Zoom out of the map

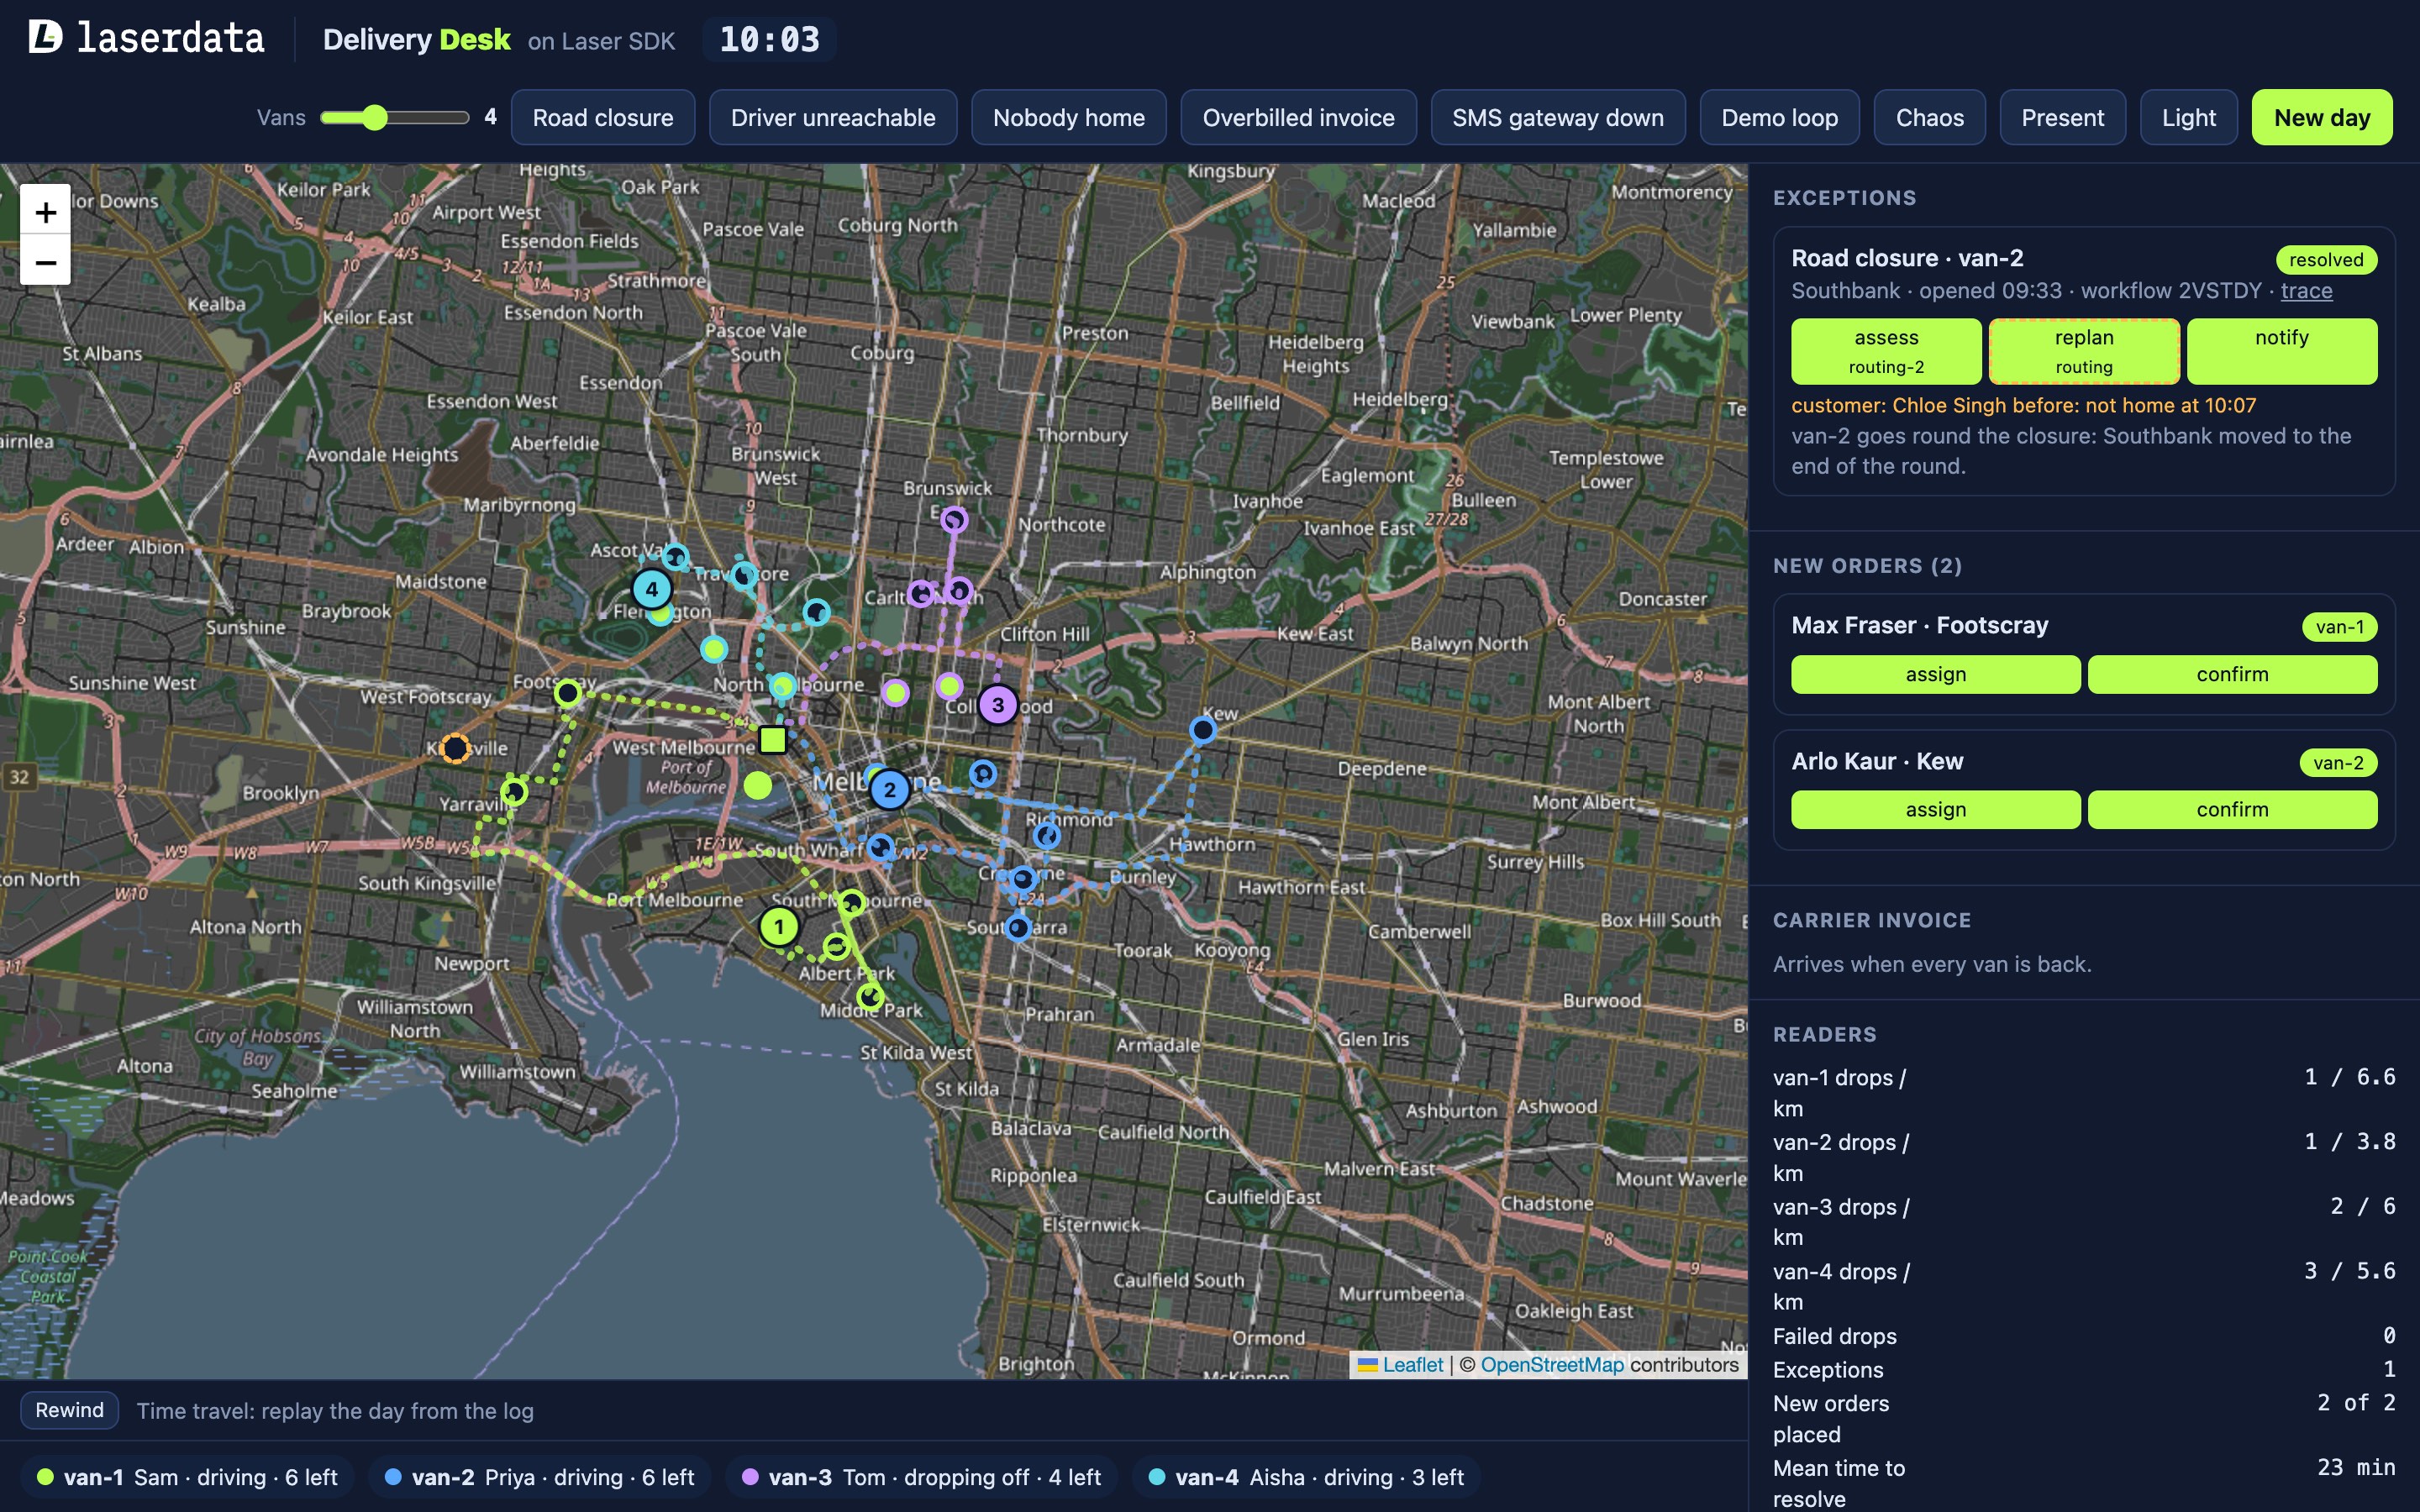click(45, 261)
